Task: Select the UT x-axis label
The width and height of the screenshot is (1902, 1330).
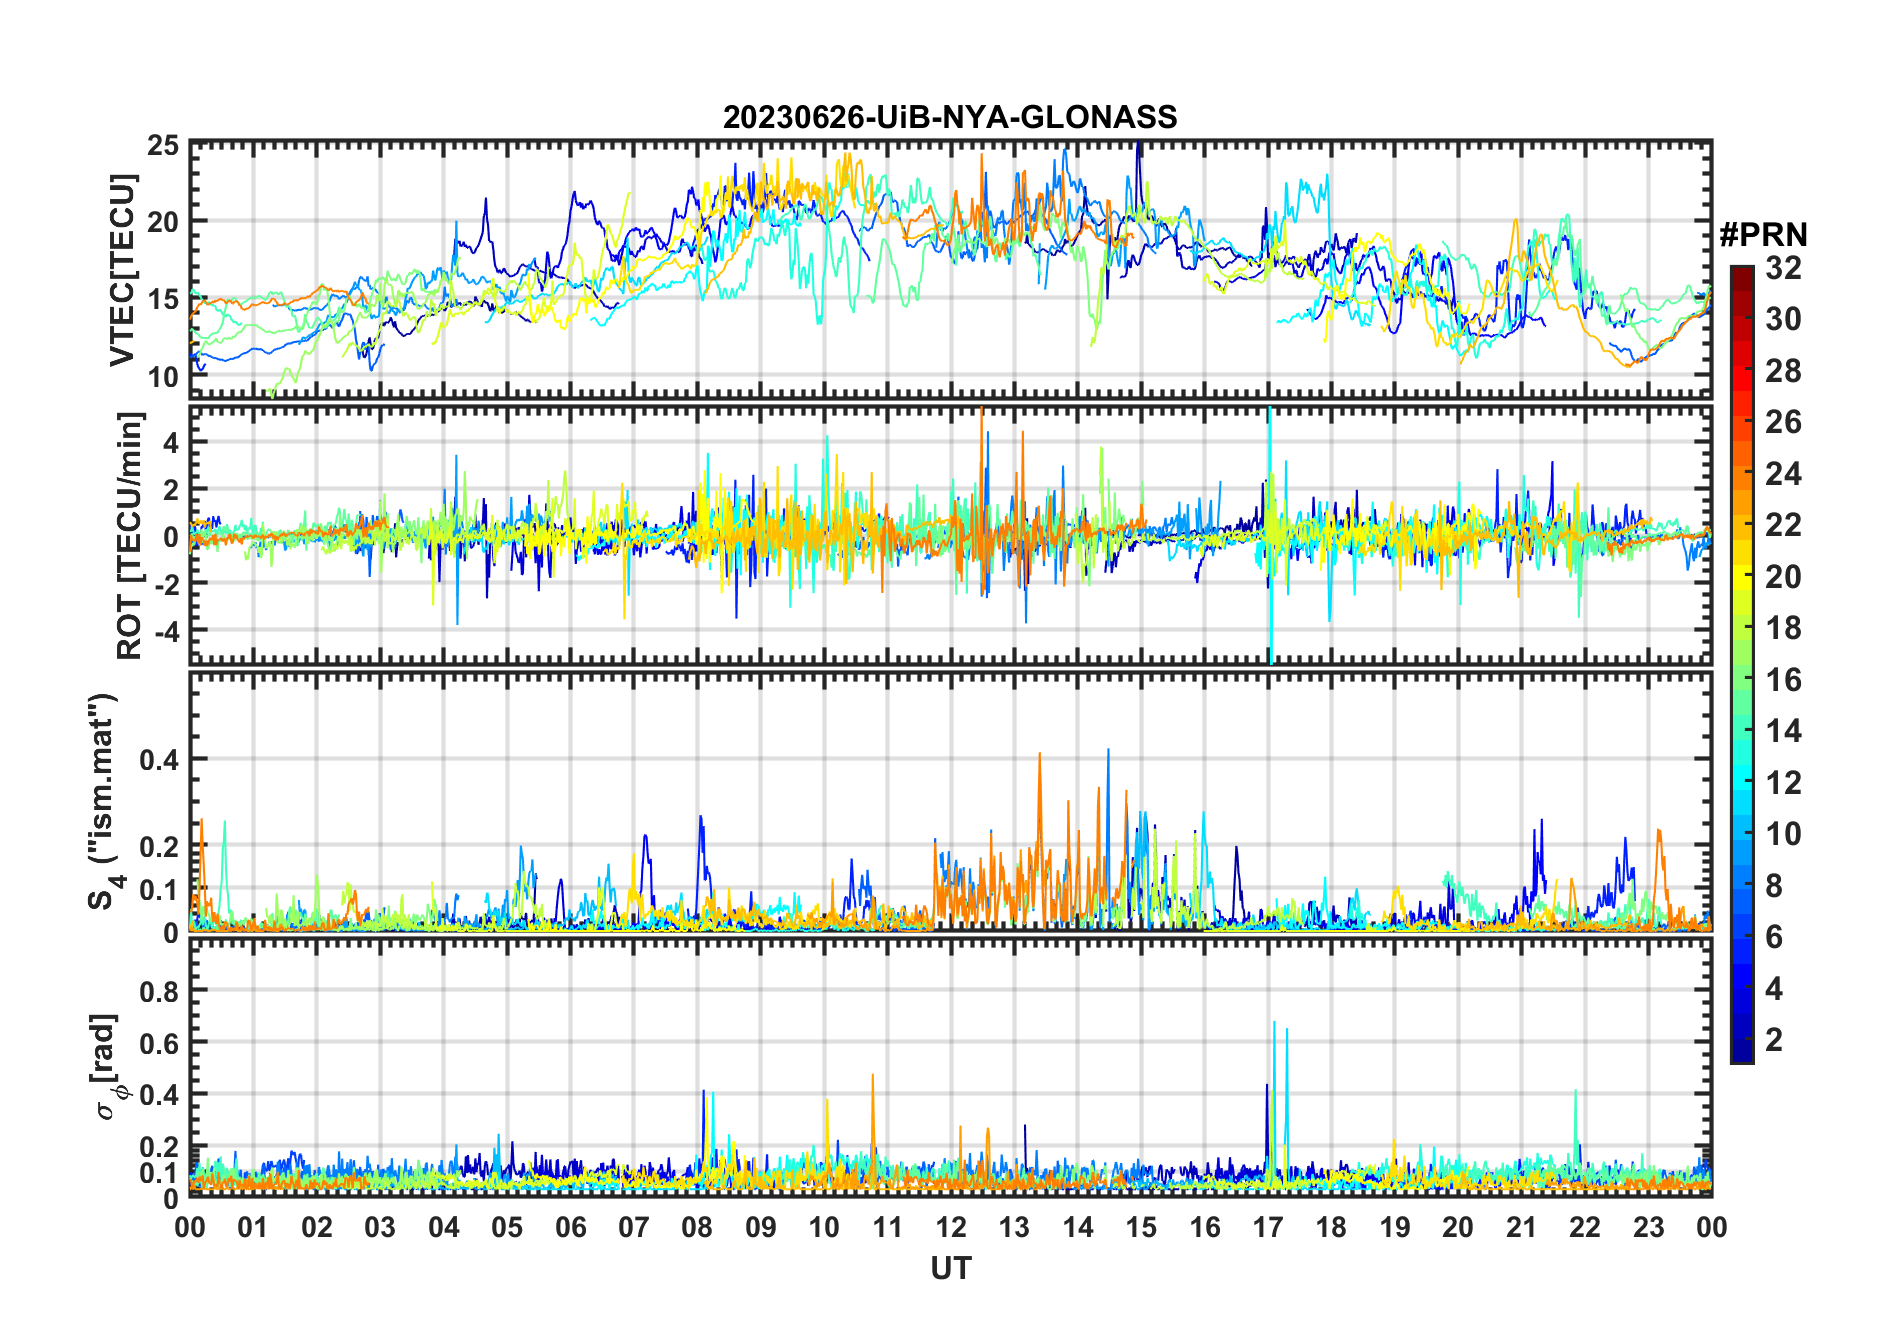Action: [951, 1269]
